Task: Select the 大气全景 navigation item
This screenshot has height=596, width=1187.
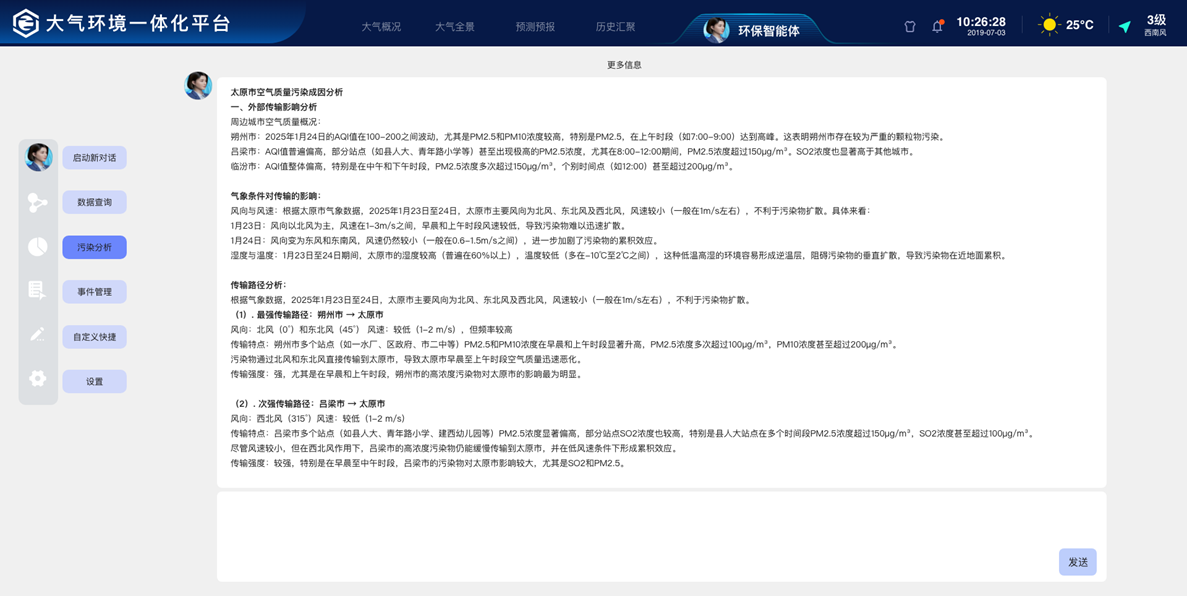Action: [x=457, y=27]
